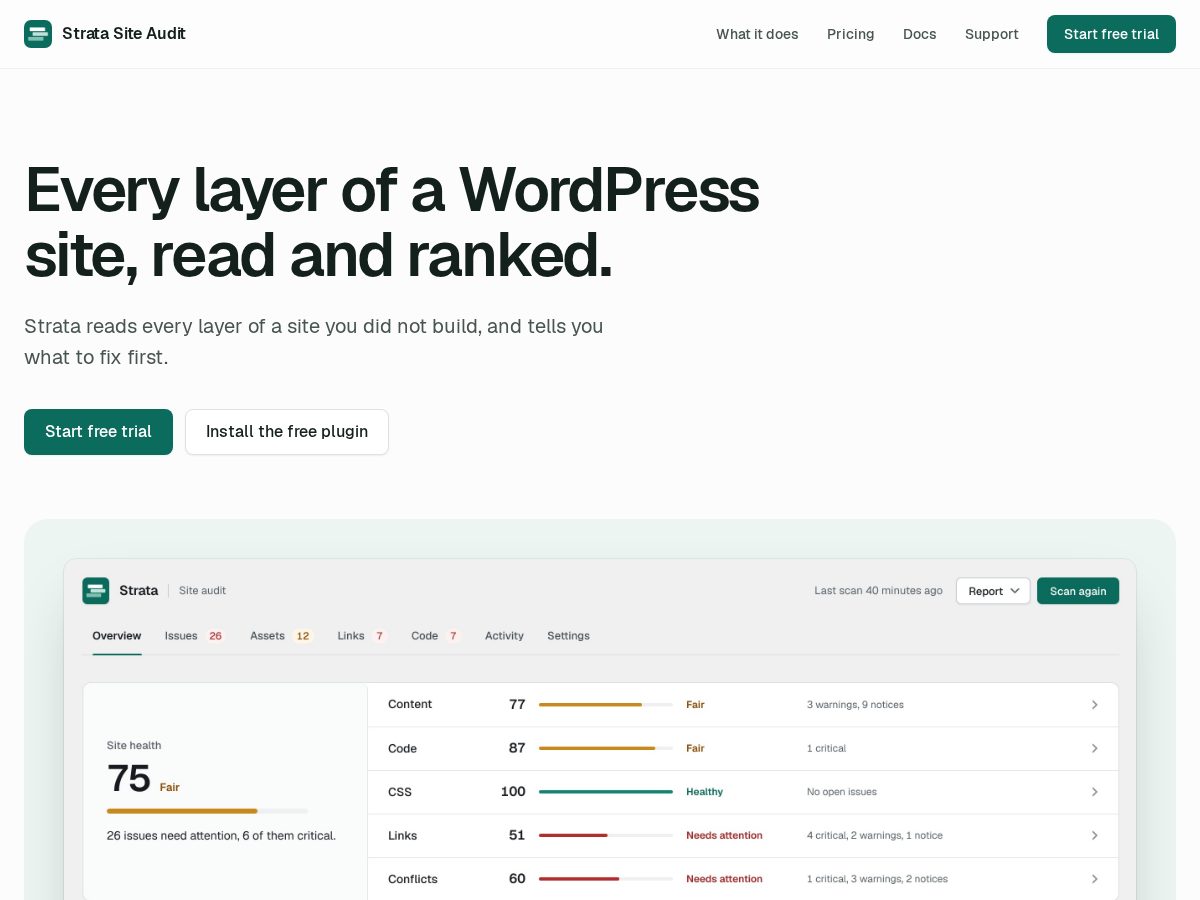
Task: Go to the Pricing page
Action: coord(851,34)
